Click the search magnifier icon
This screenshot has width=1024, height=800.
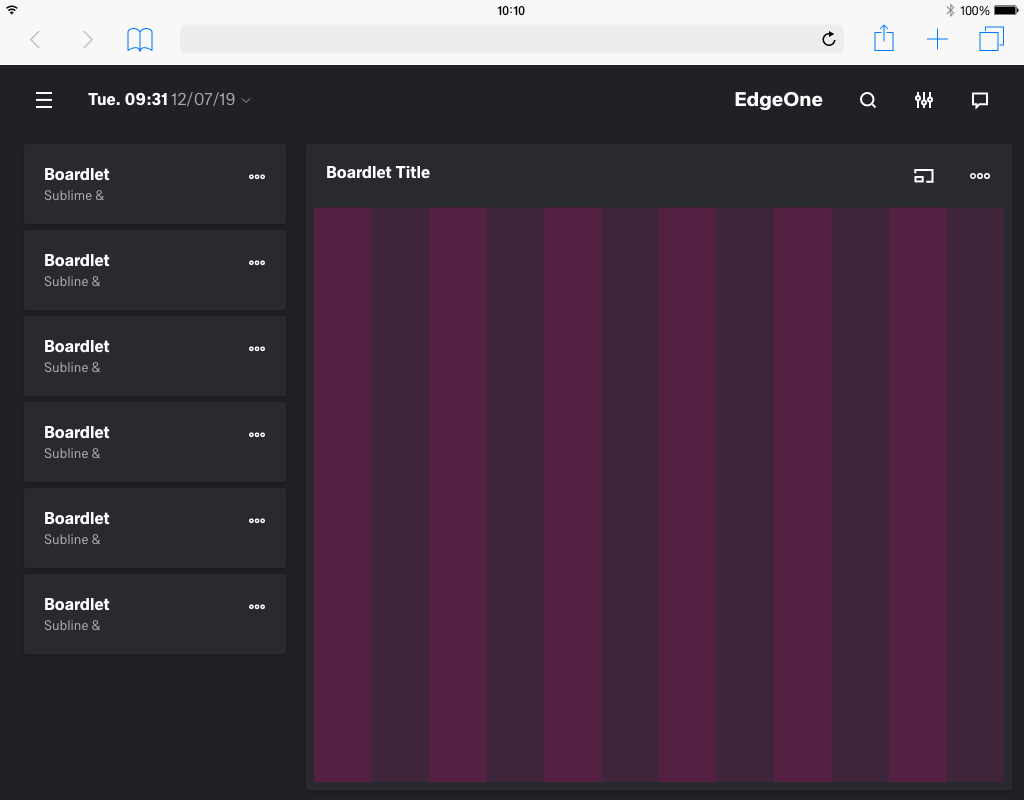click(x=868, y=100)
